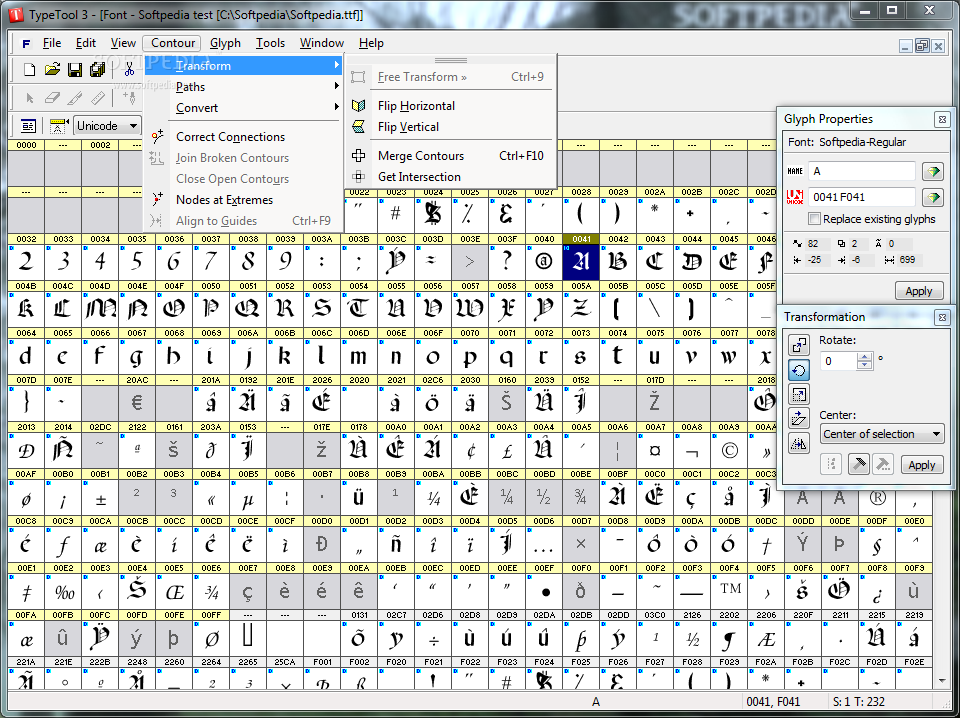
Task: Click the Flip Horizontal icon in submenu
Action: (359, 106)
